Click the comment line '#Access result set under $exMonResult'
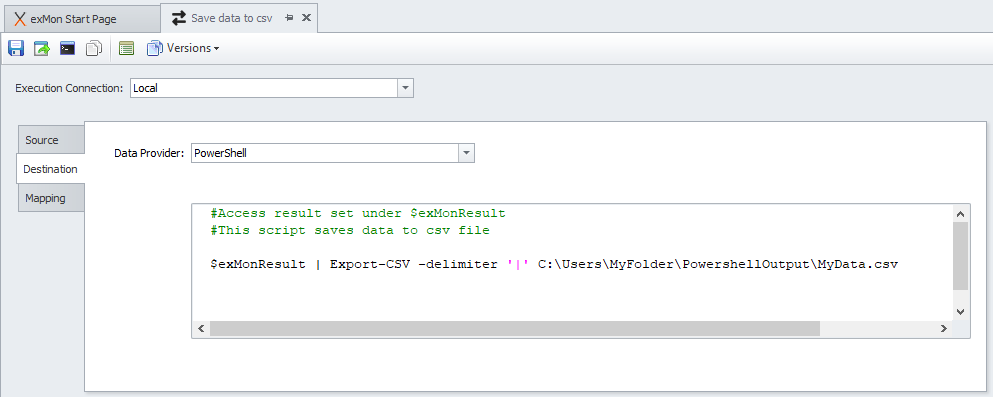The height and width of the screenshot is (397, 993). pos(358,213)
